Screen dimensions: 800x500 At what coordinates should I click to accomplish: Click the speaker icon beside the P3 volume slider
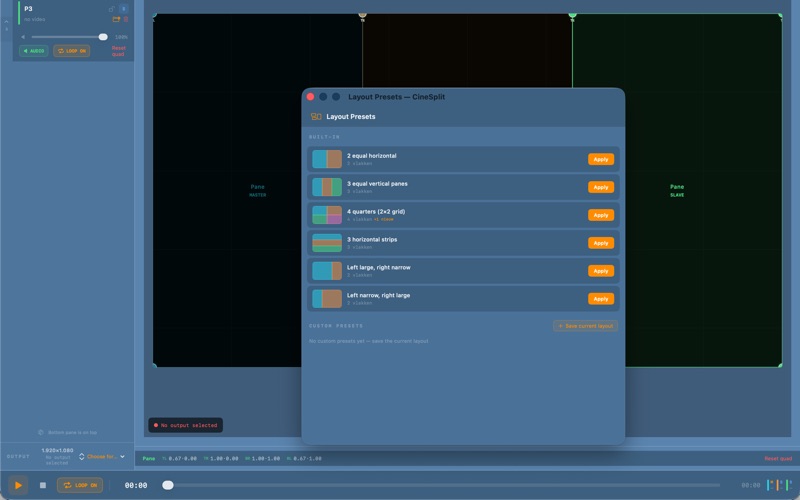23,37
